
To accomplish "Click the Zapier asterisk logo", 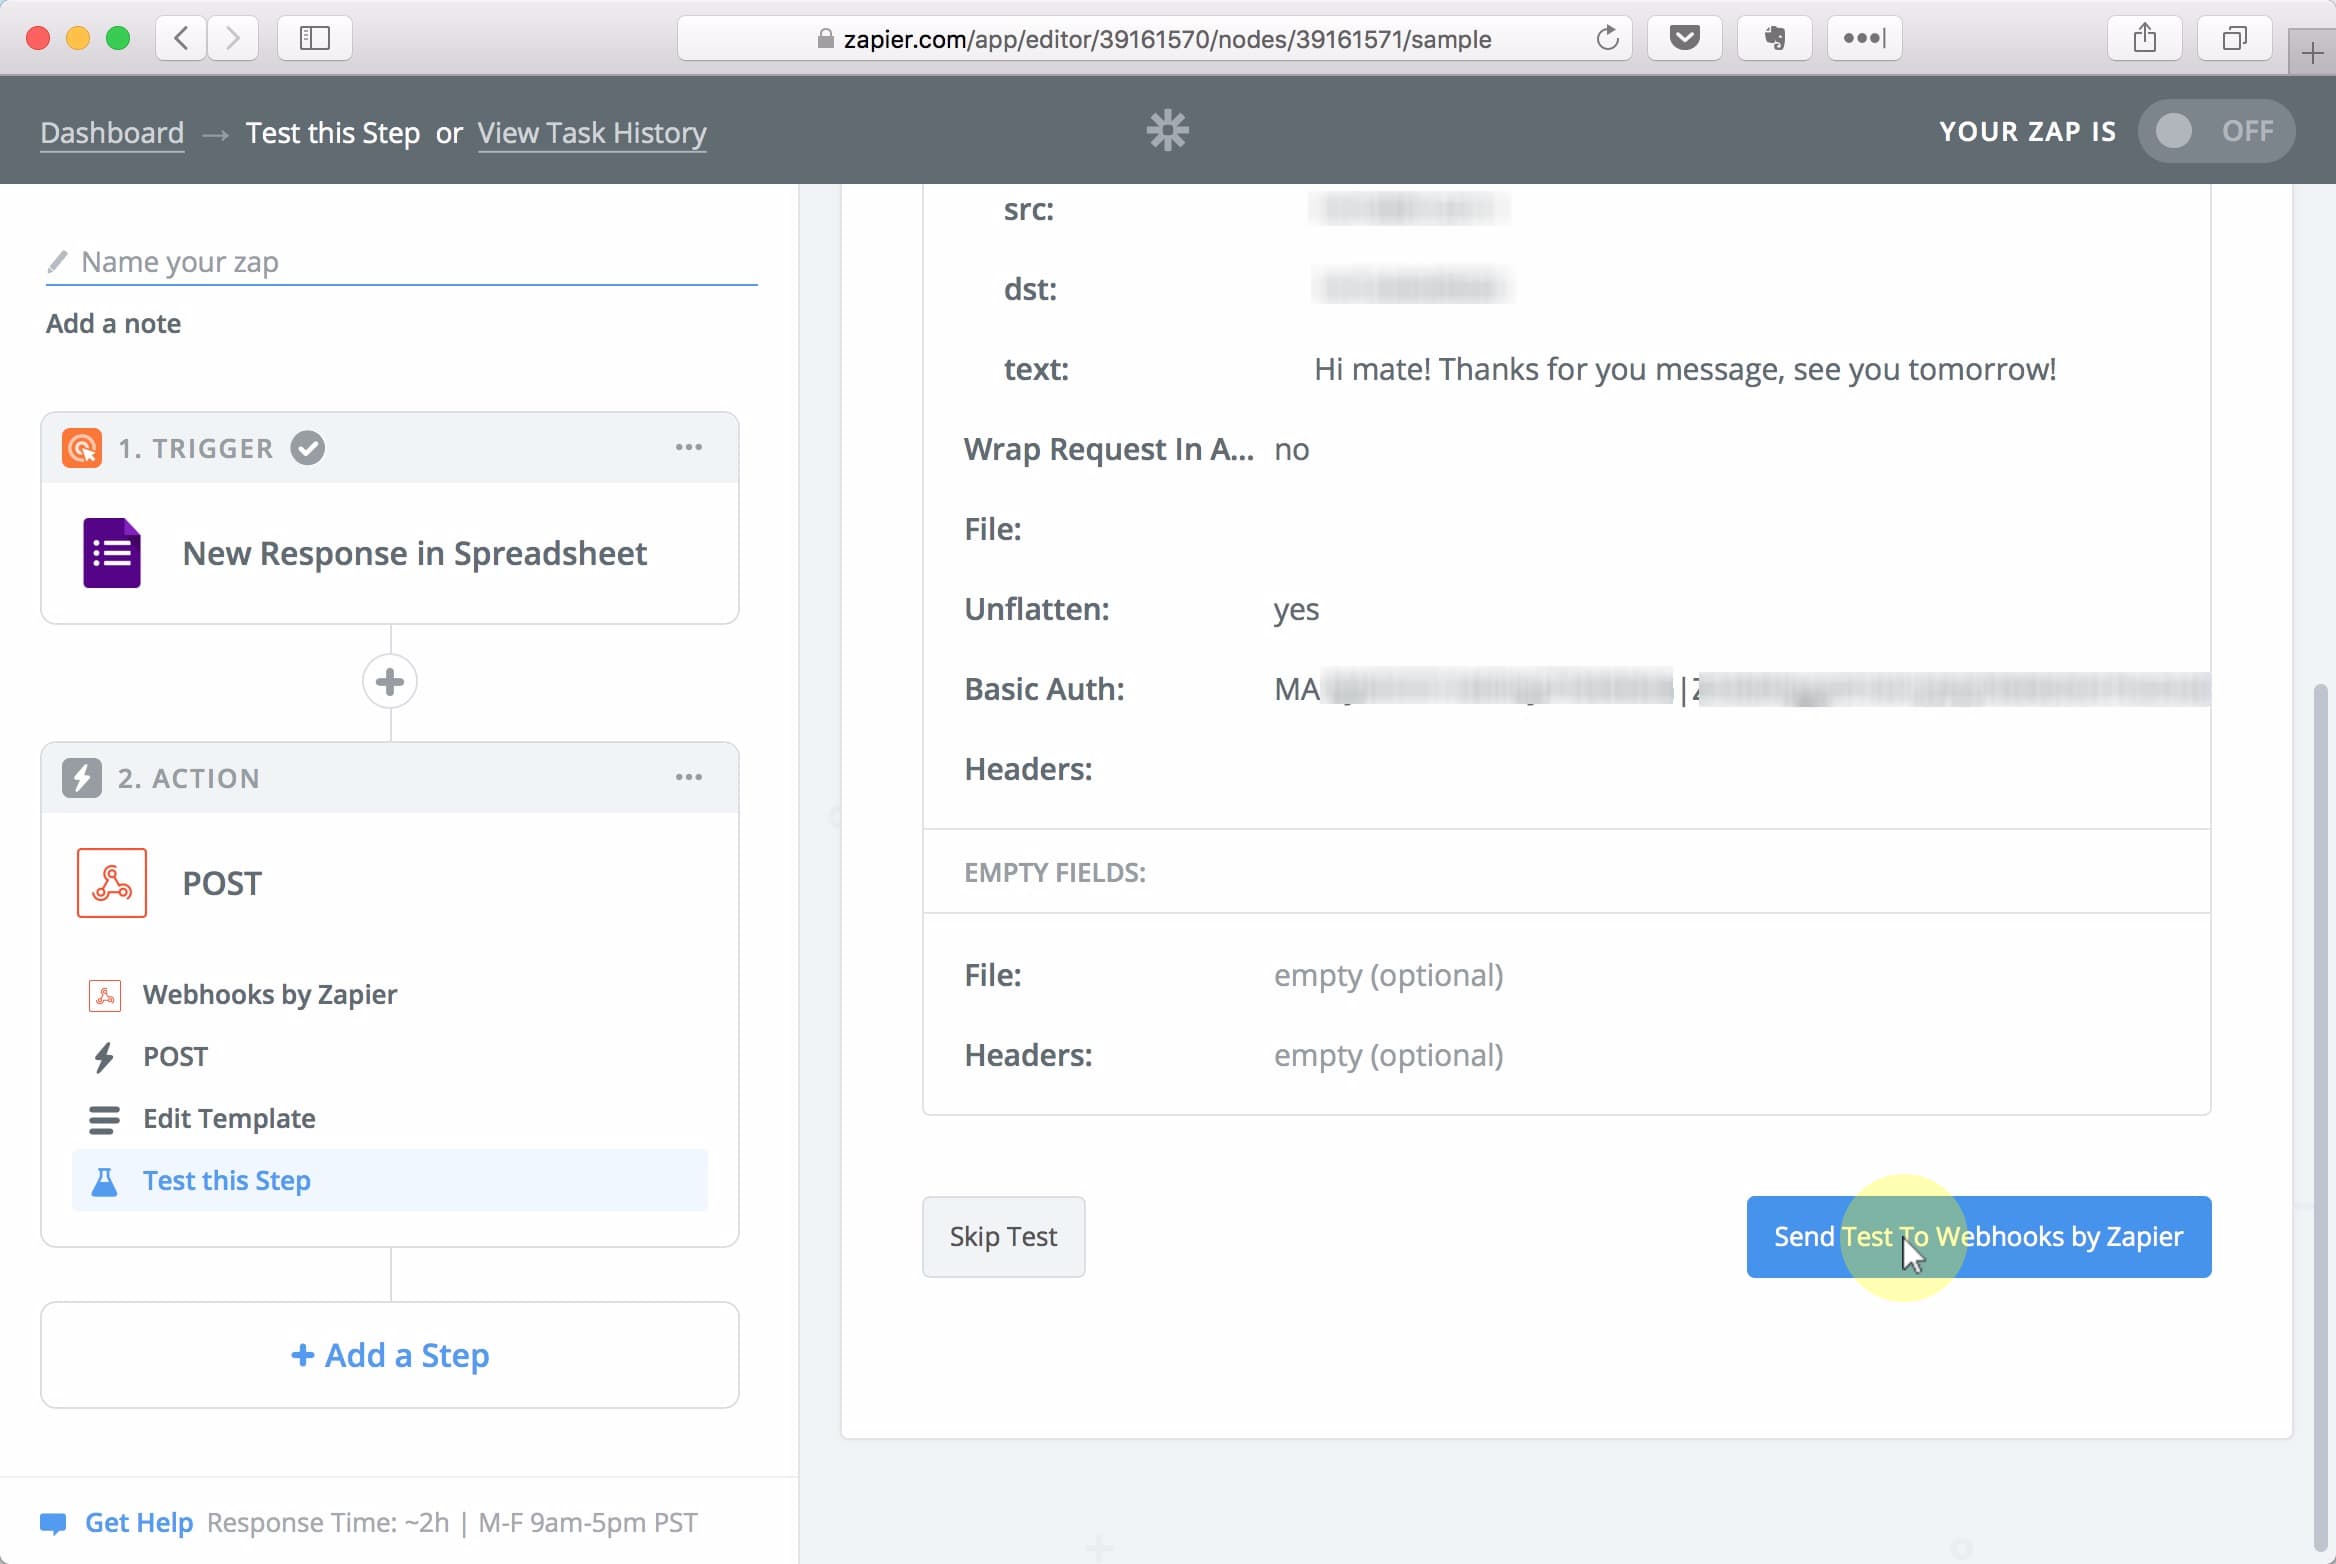I will pos(1167,131).
